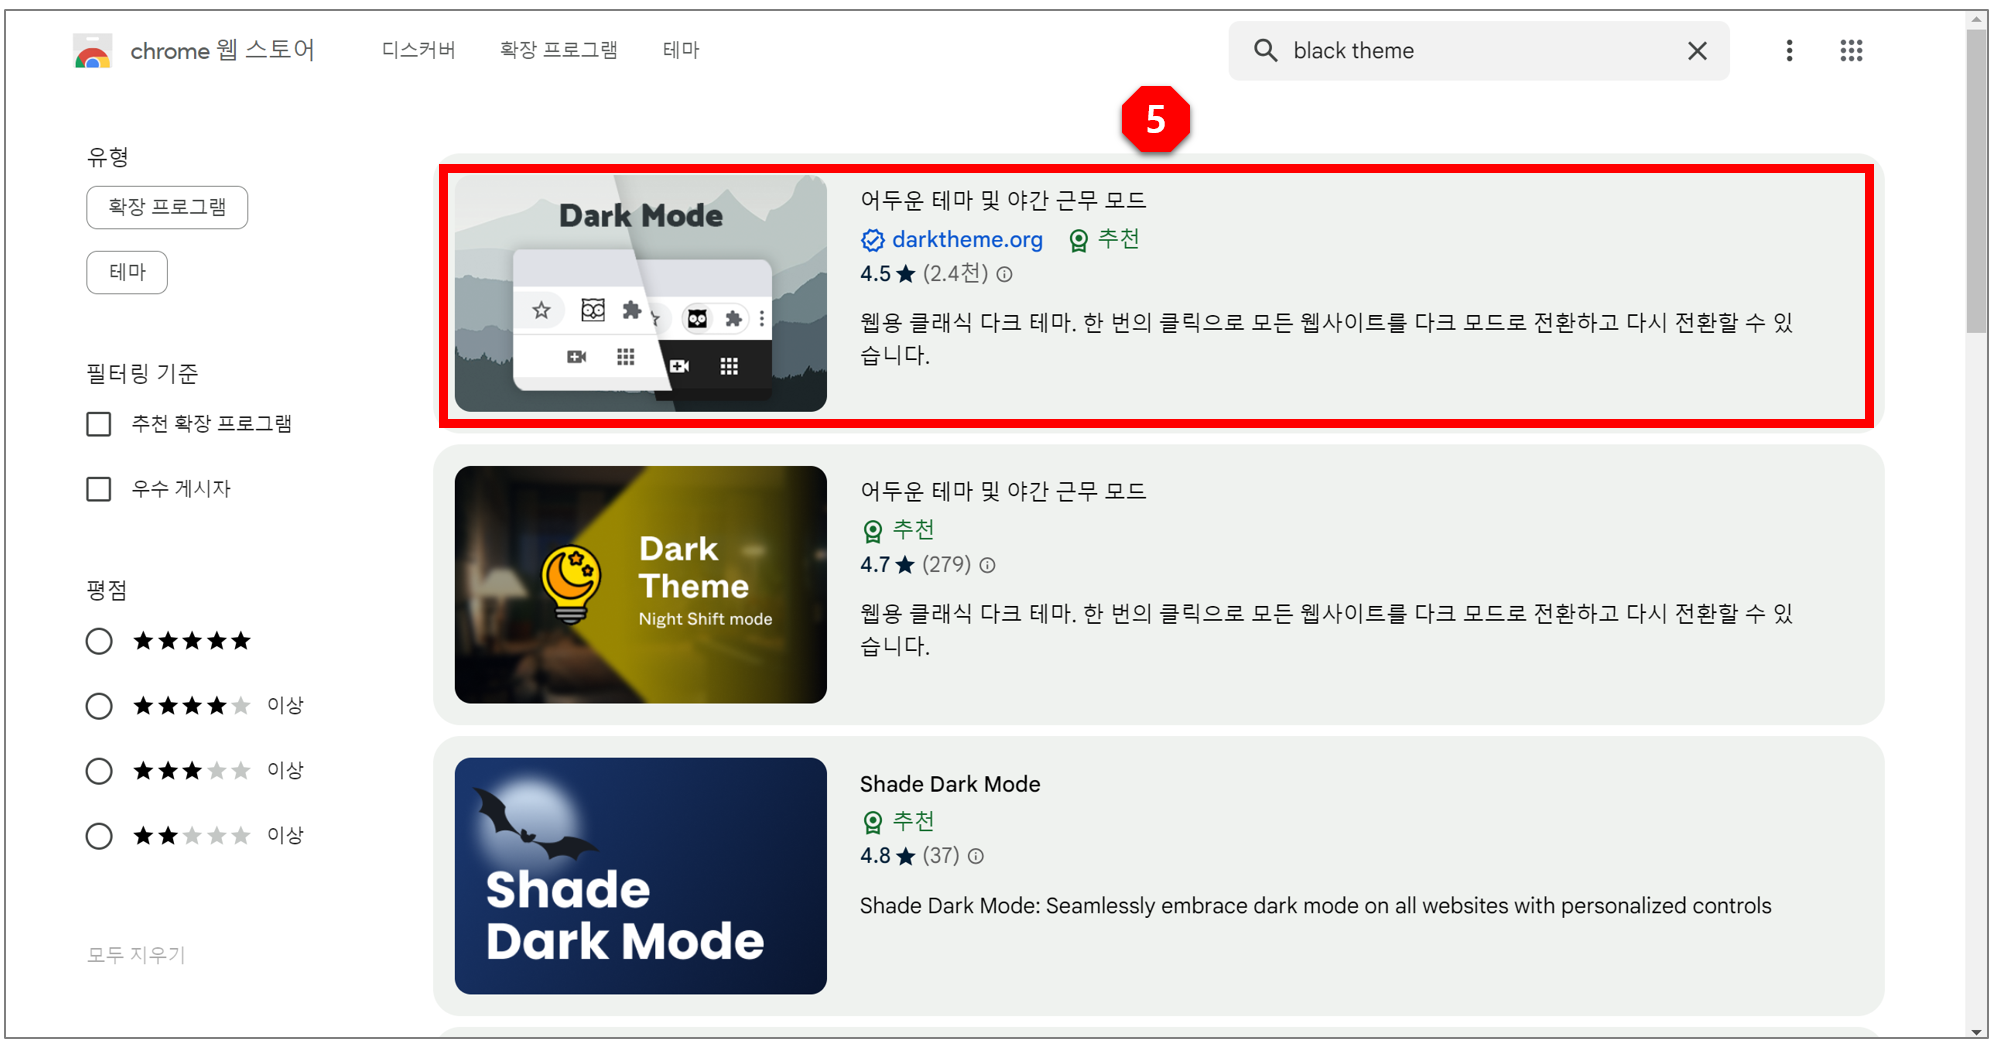
Task: Select two stars and up rating
Action: pos(99,836)
